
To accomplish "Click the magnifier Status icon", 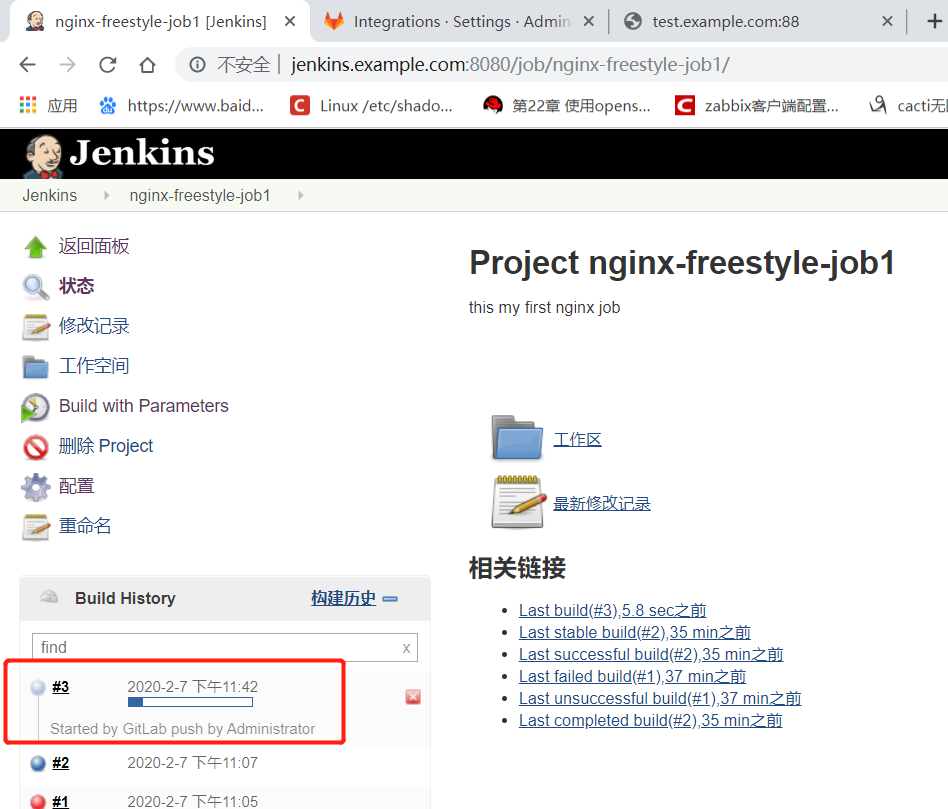I will [36, 287].
